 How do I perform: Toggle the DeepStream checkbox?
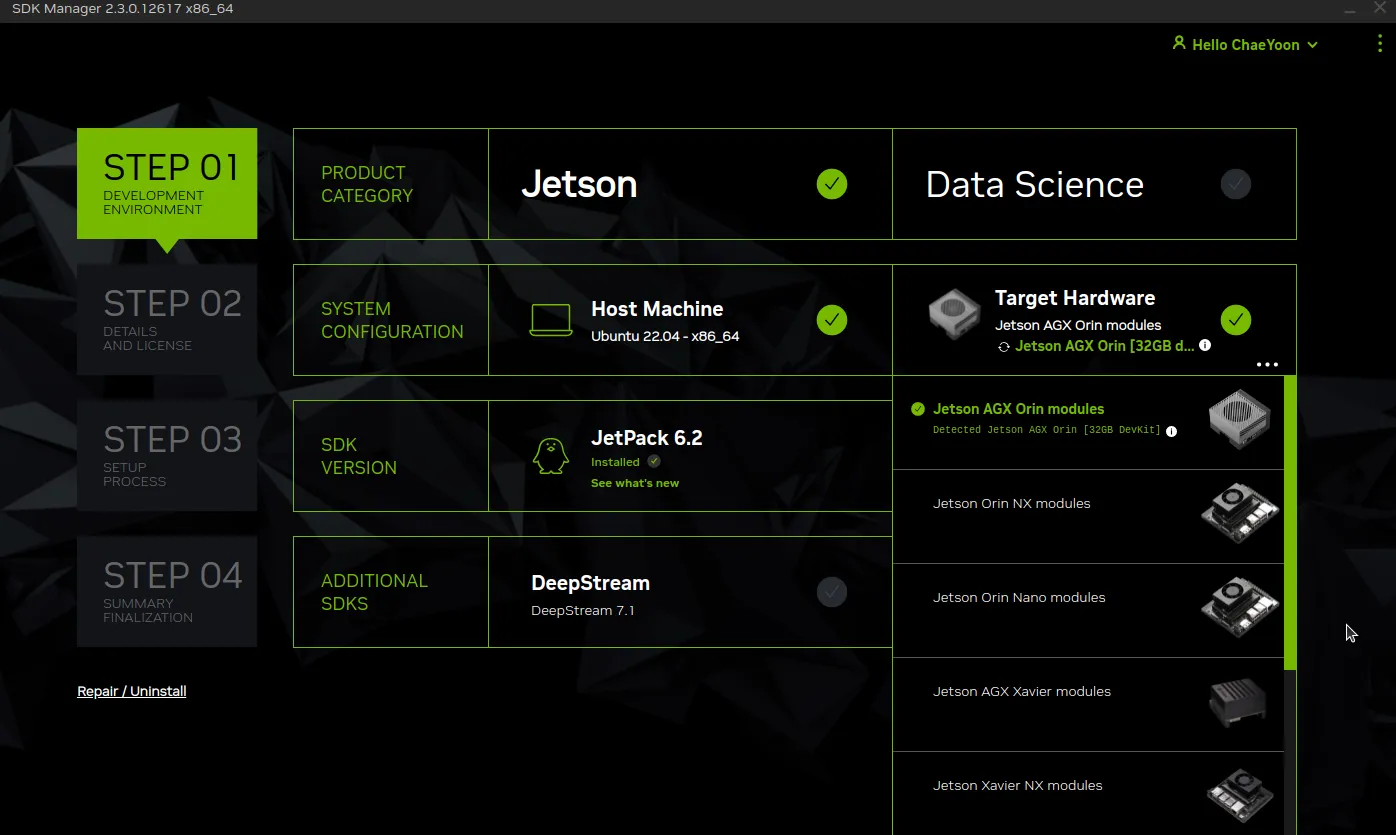[x=832, y=592]
